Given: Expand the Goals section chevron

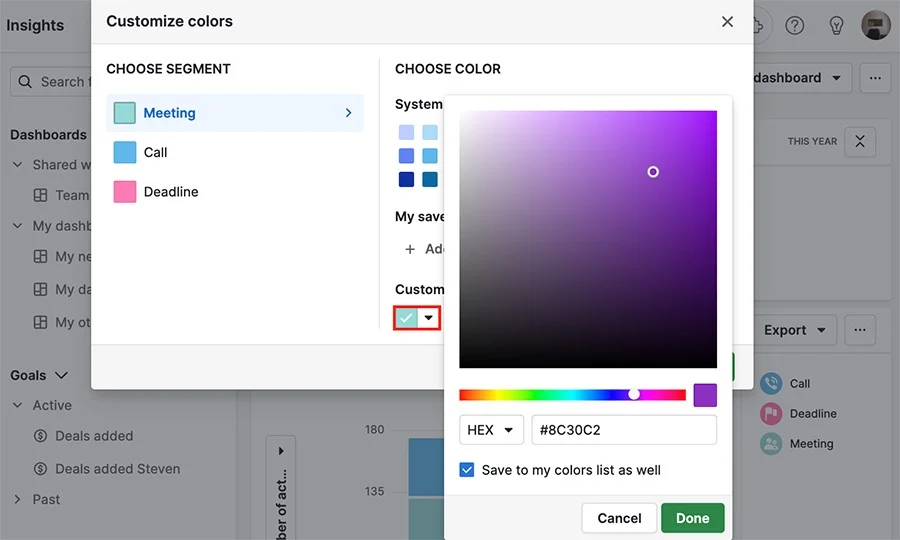Looking at the screenshot, I should [61, 375].
